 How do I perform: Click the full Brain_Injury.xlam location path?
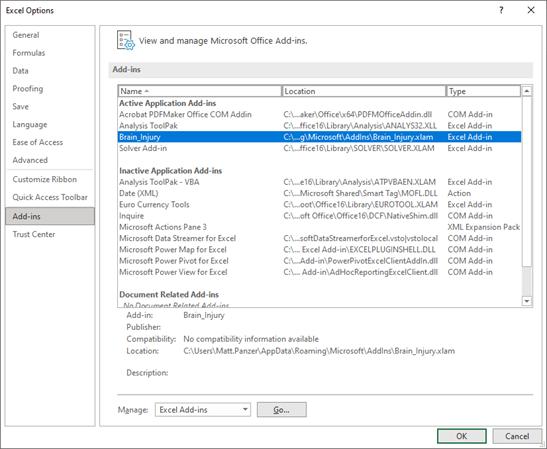(319, 351)
